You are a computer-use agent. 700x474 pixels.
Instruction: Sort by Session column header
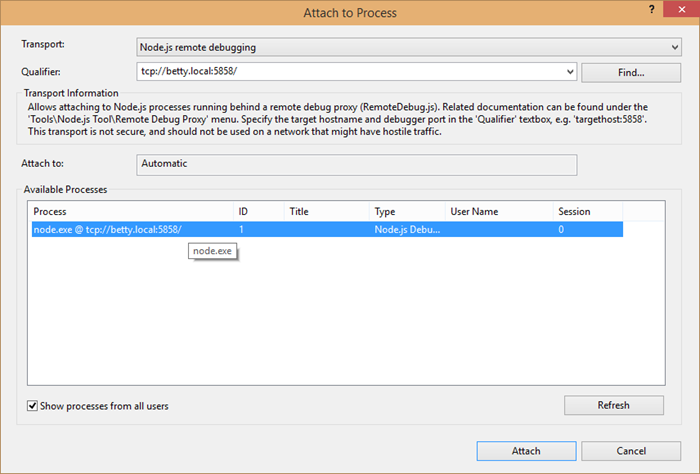pyautogui.click(x=587, y=212)
